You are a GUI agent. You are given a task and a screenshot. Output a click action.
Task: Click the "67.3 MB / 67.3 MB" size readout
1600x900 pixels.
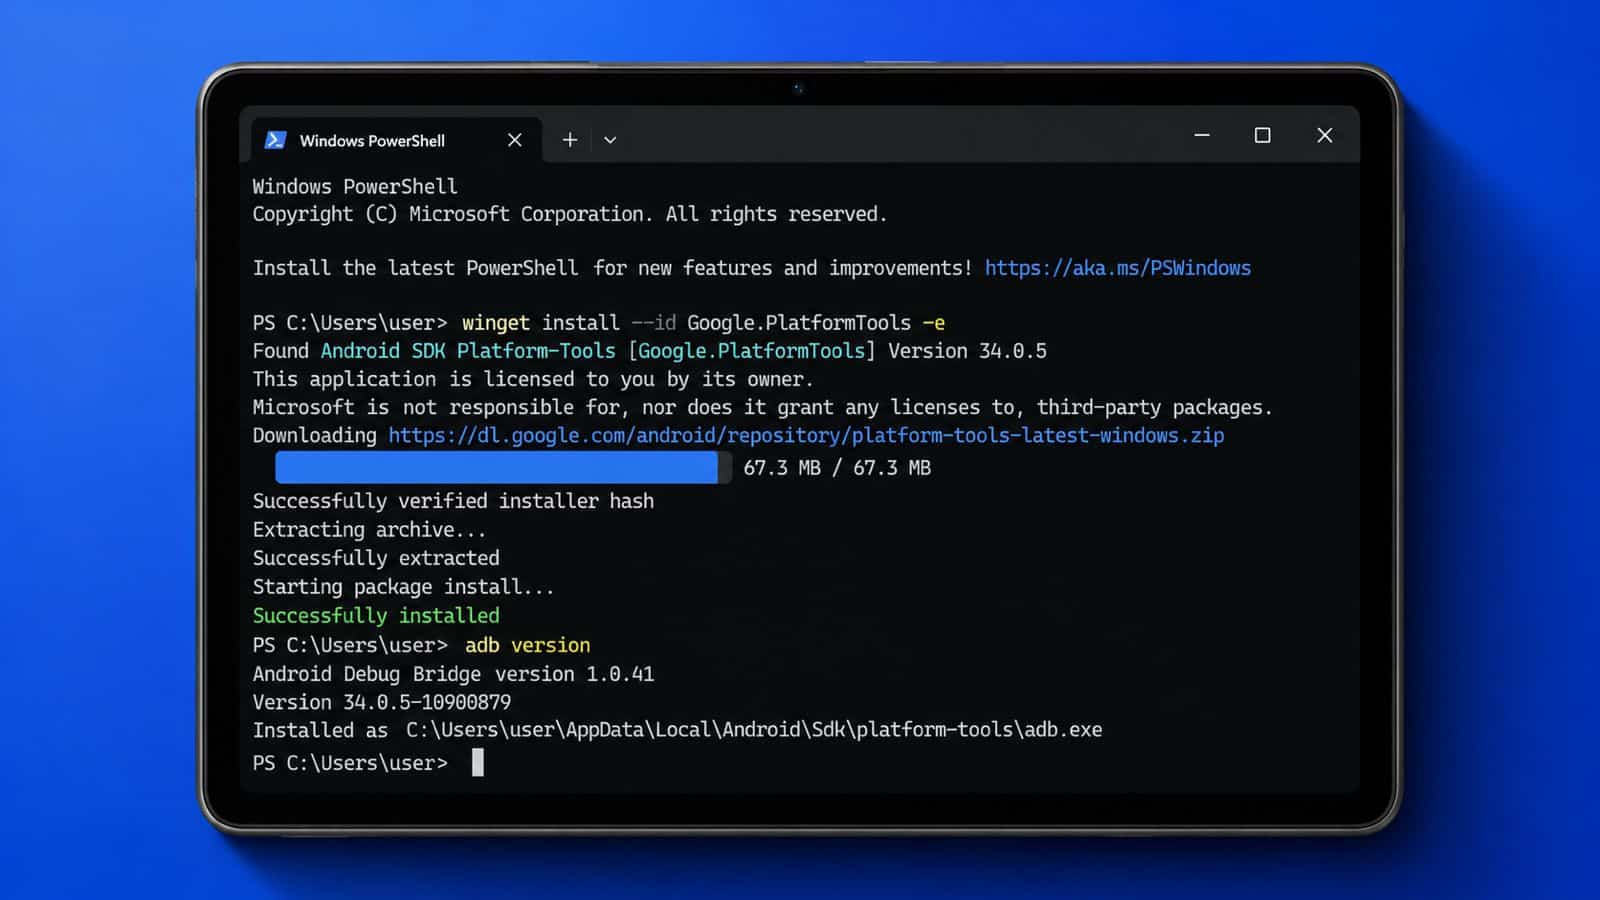pyautogui.click(x=837, y=468)
